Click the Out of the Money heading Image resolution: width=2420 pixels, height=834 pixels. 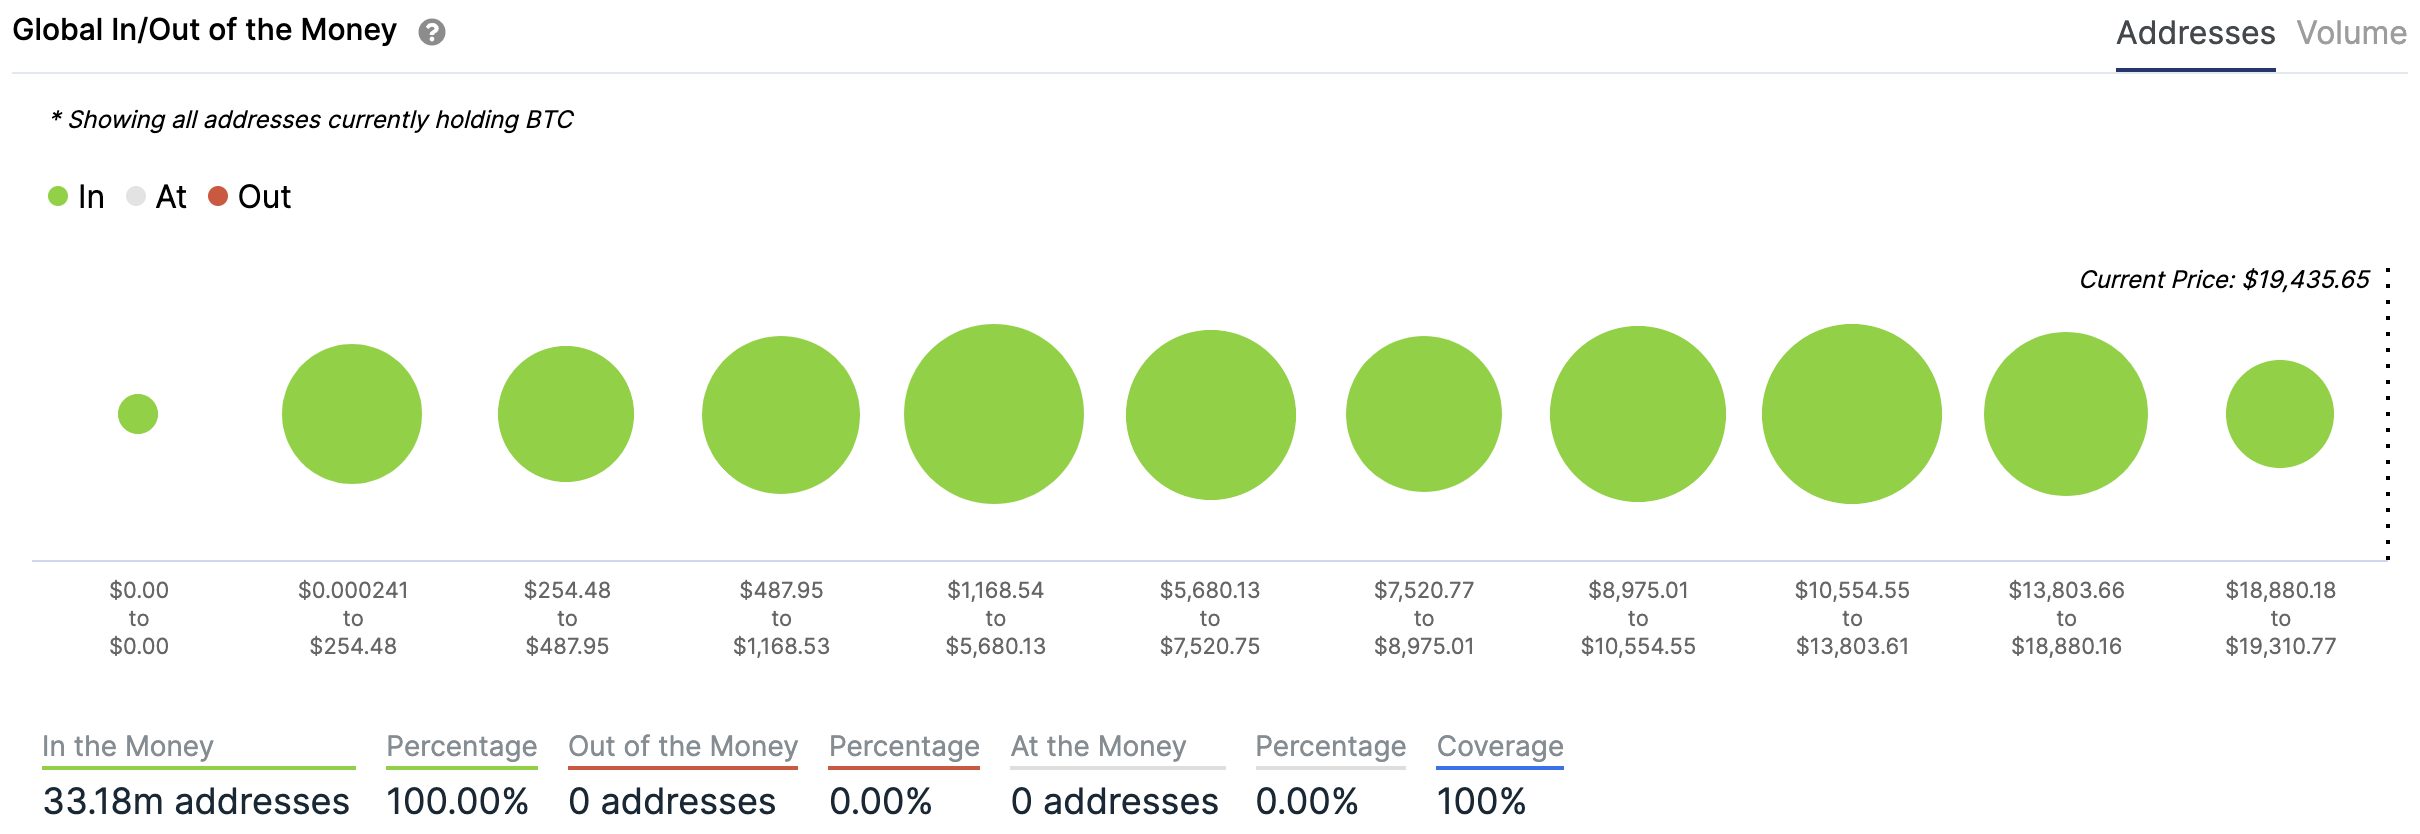tap(683, 746)
